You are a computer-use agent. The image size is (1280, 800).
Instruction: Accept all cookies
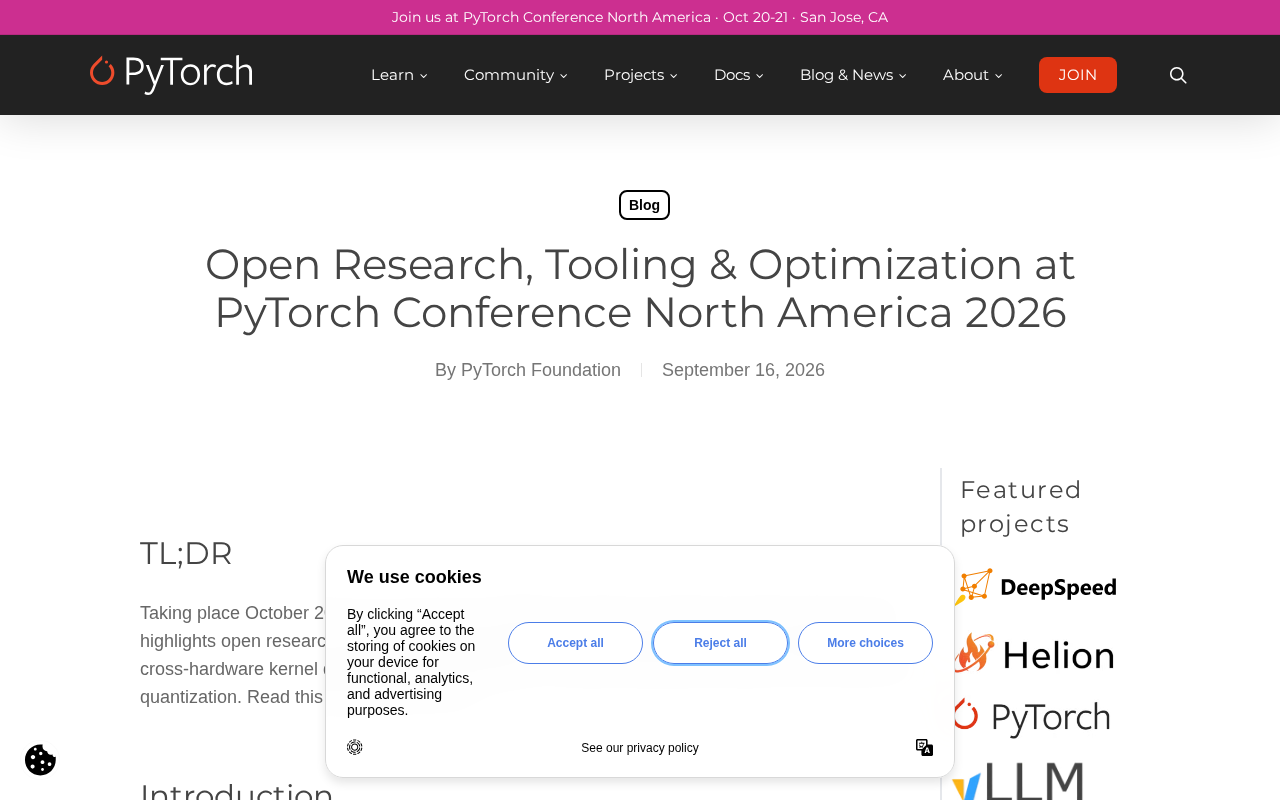tap(575, 643)
